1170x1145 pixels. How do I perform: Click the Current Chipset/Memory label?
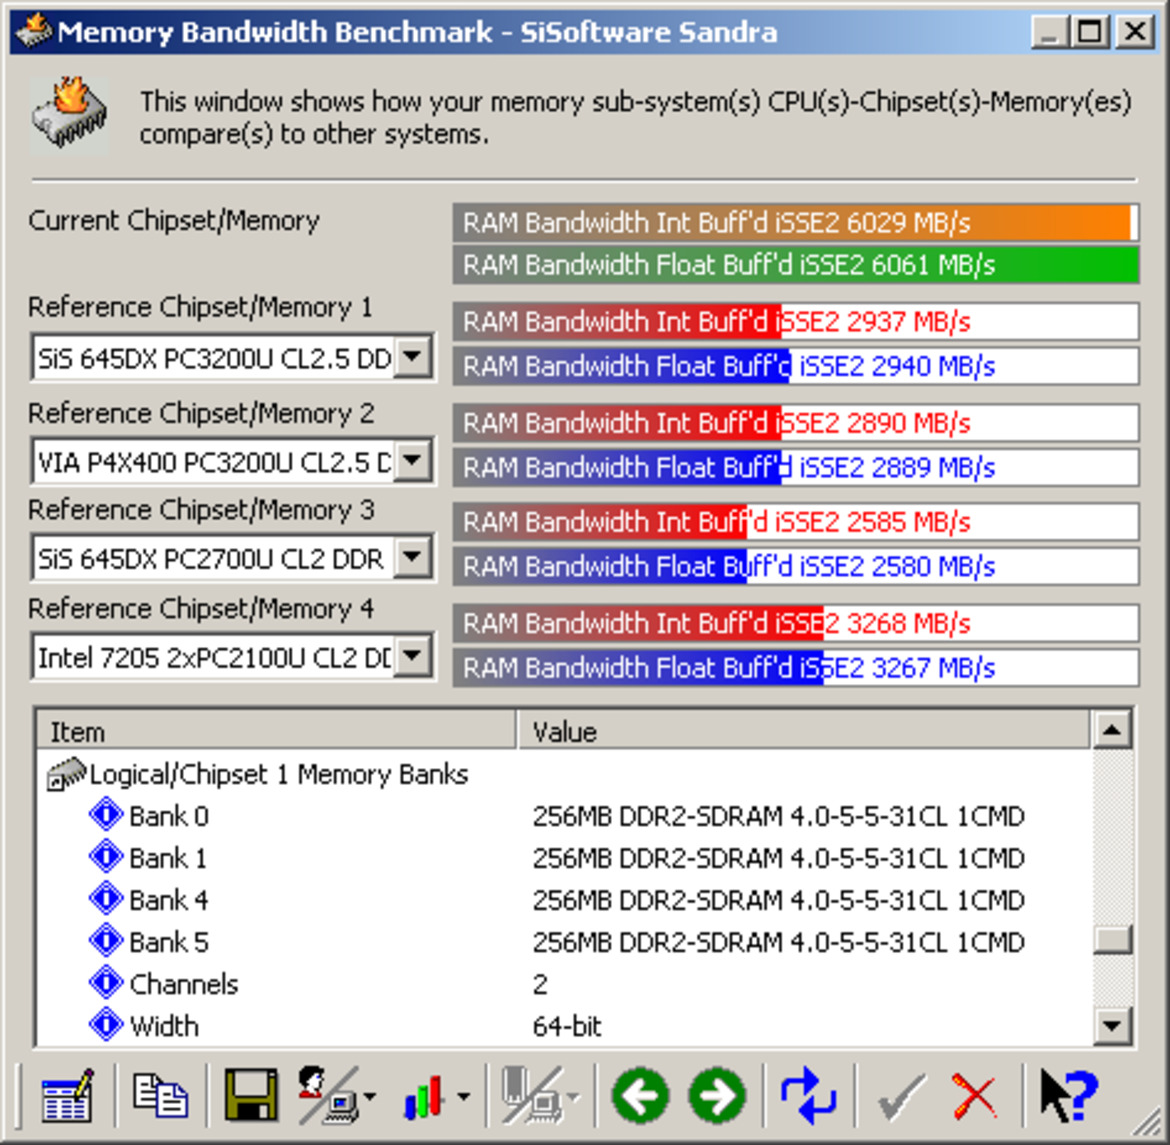174,221
